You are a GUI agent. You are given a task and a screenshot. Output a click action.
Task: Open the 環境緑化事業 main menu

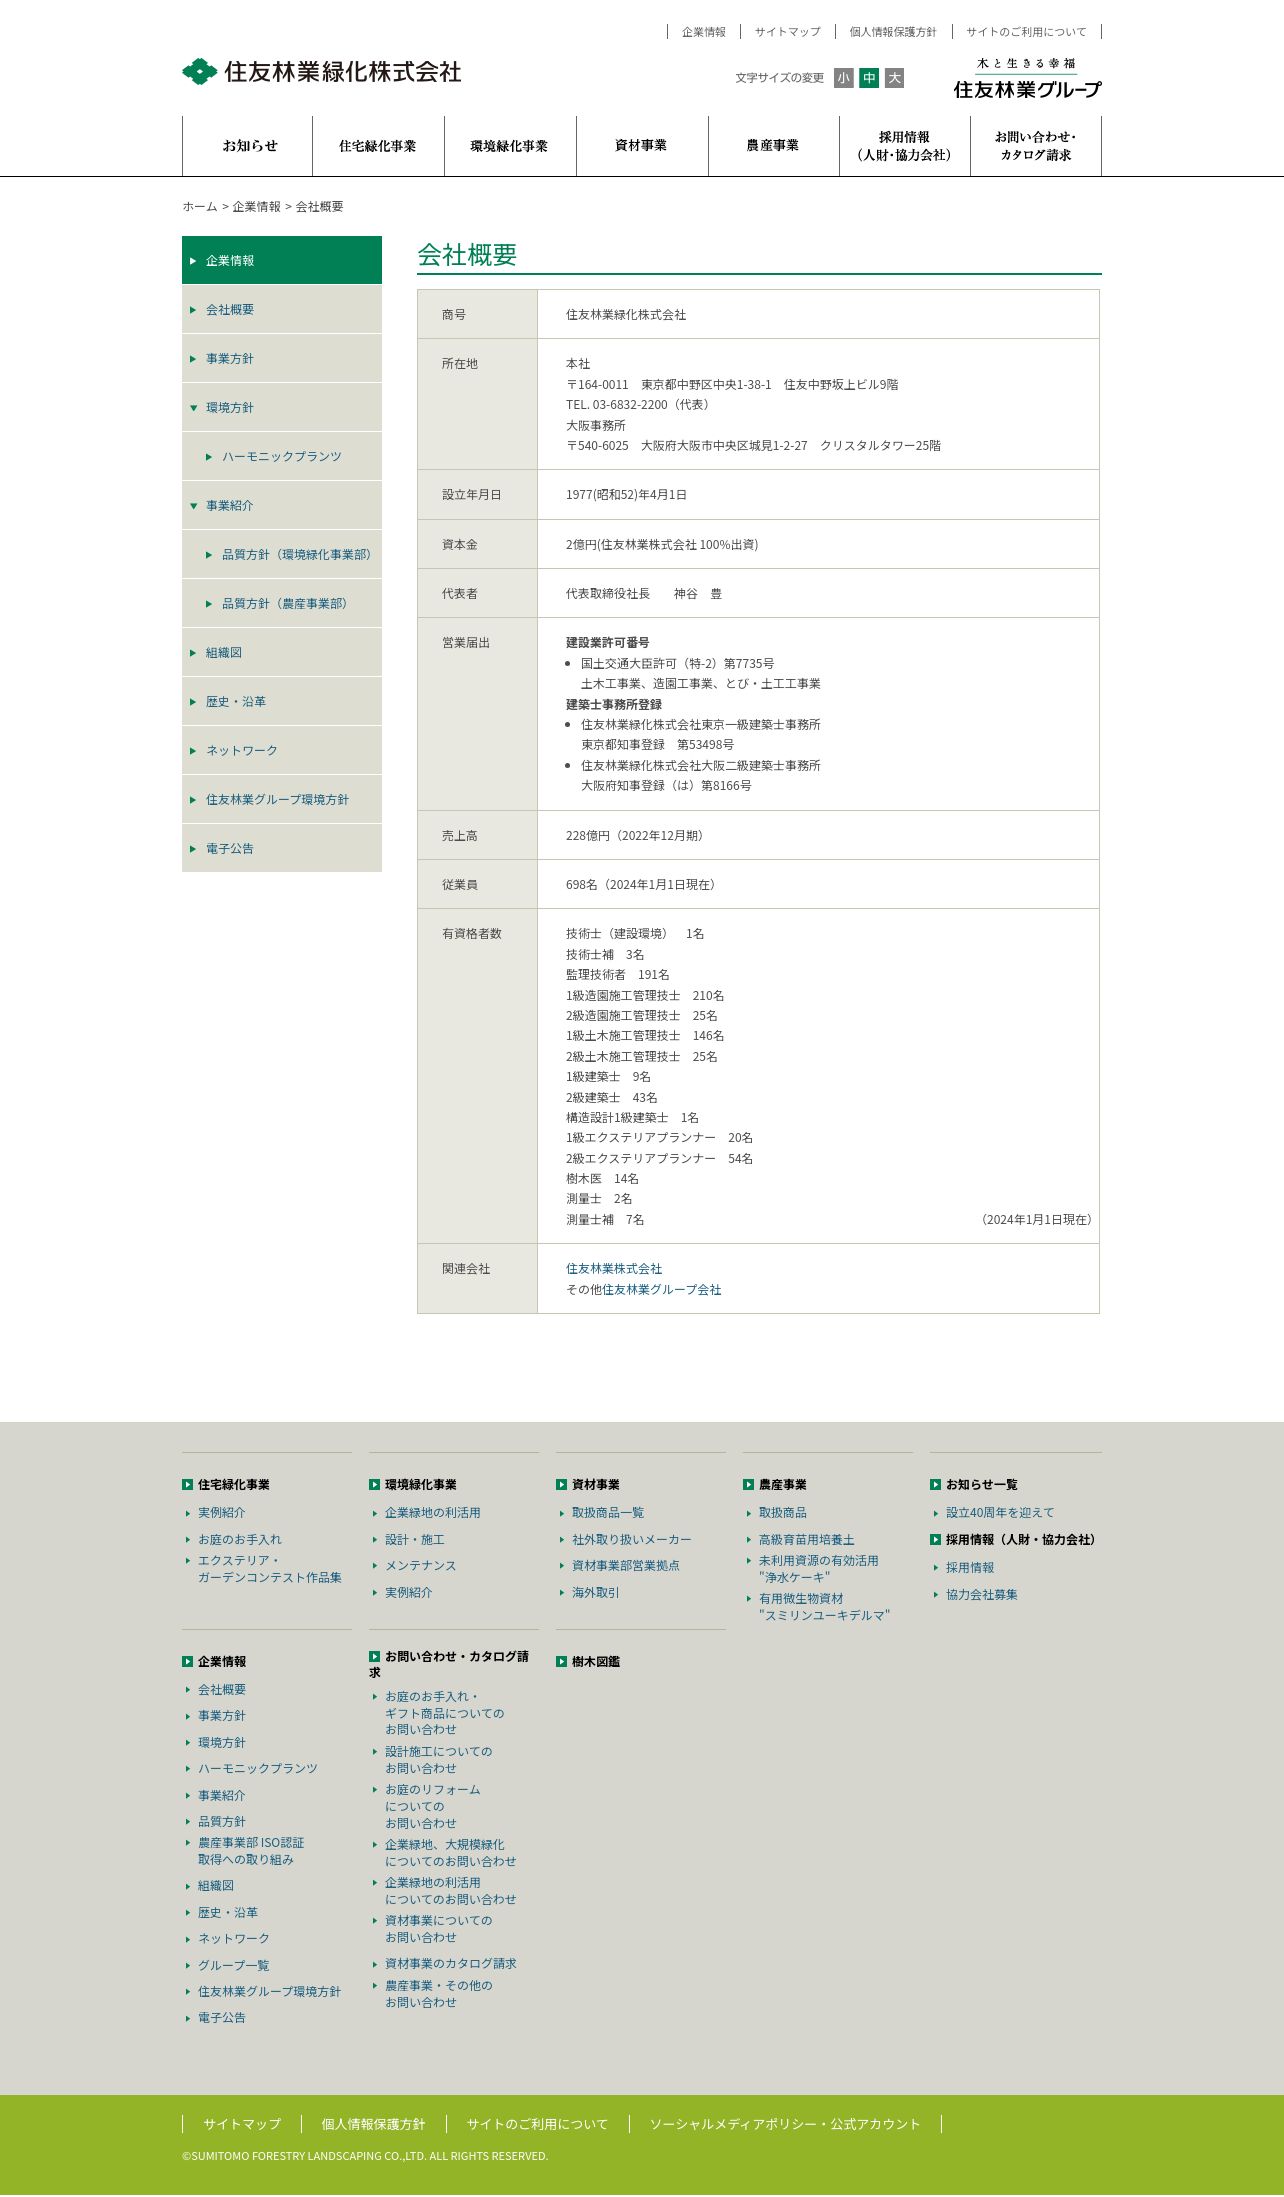tap(510, 146)
